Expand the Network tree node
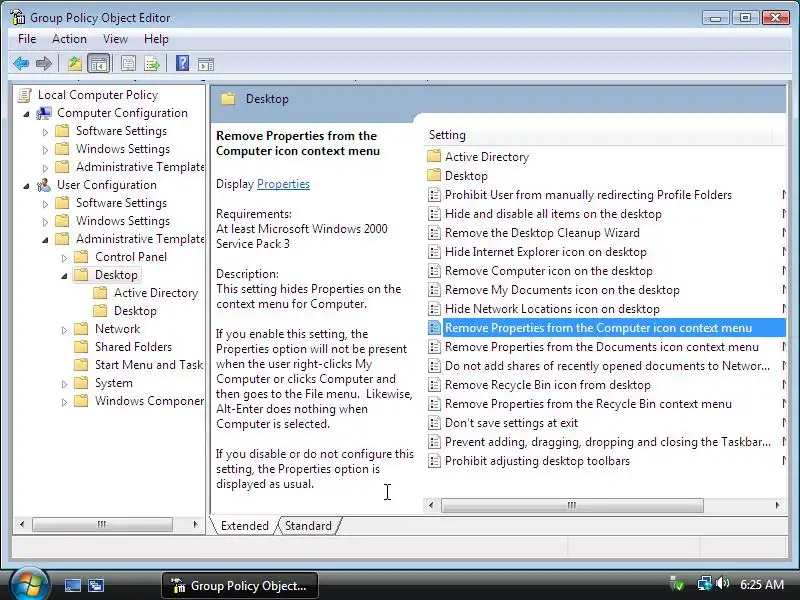Image resolution: width=800 pixels, height=600 pixels. click(x=64, y=330)
